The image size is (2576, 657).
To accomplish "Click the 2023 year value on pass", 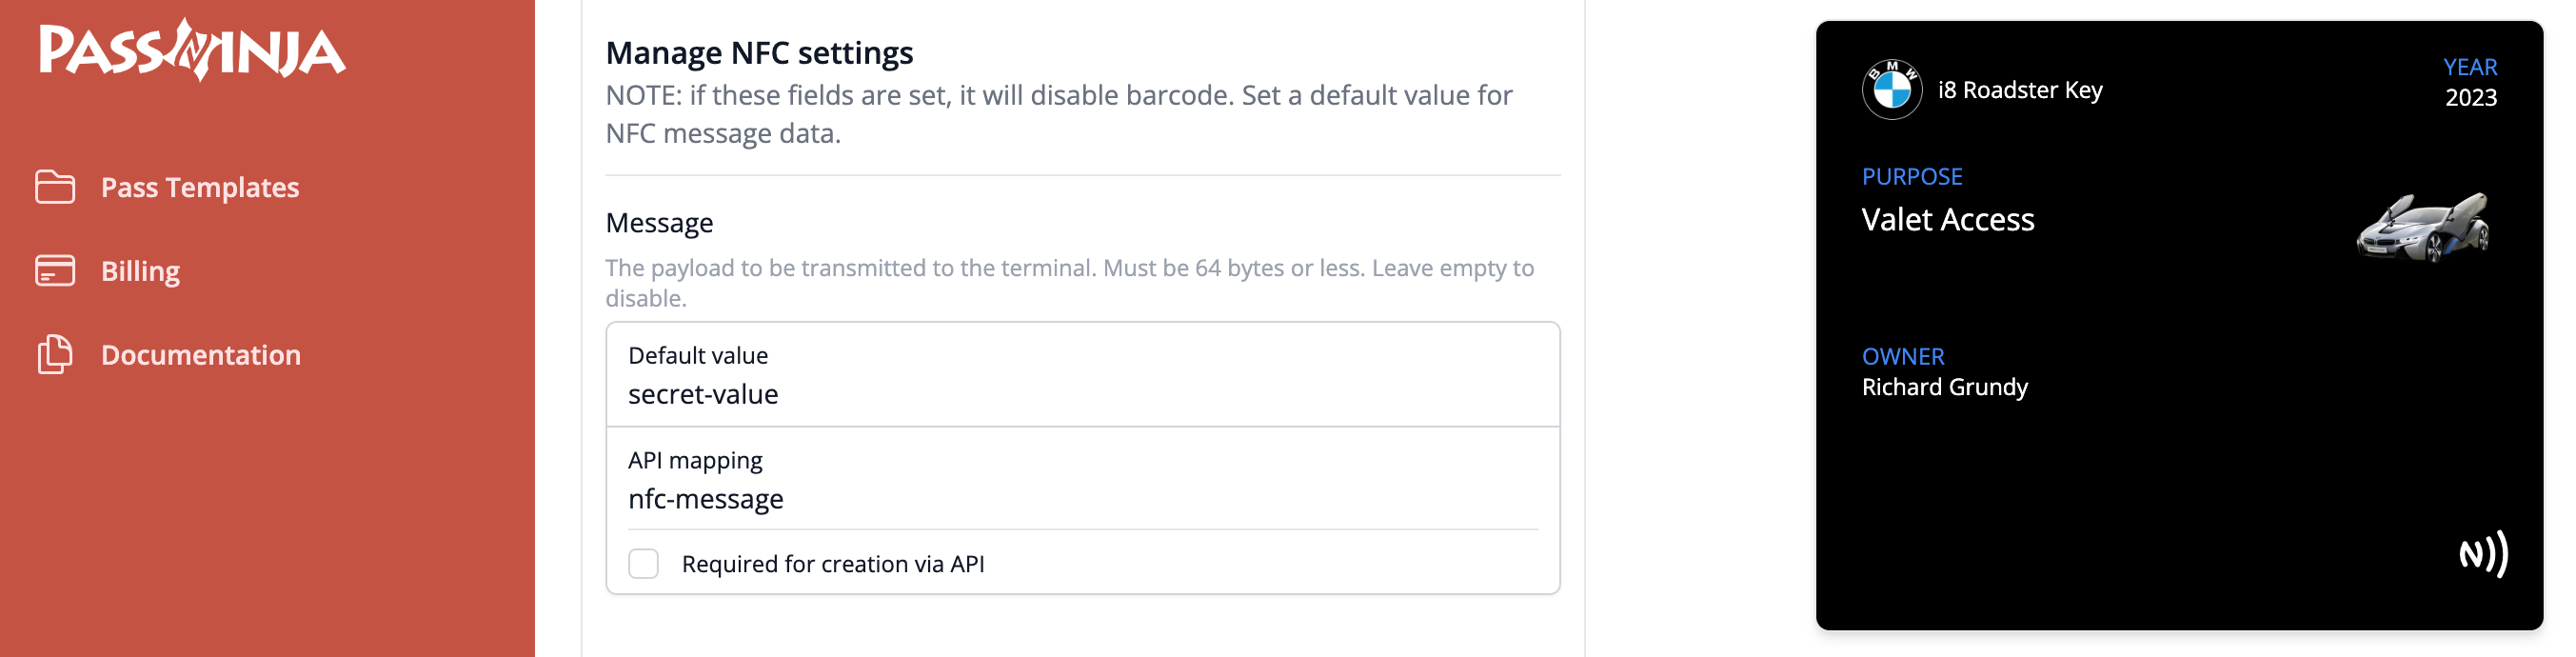I will [x=2470, y=98].
